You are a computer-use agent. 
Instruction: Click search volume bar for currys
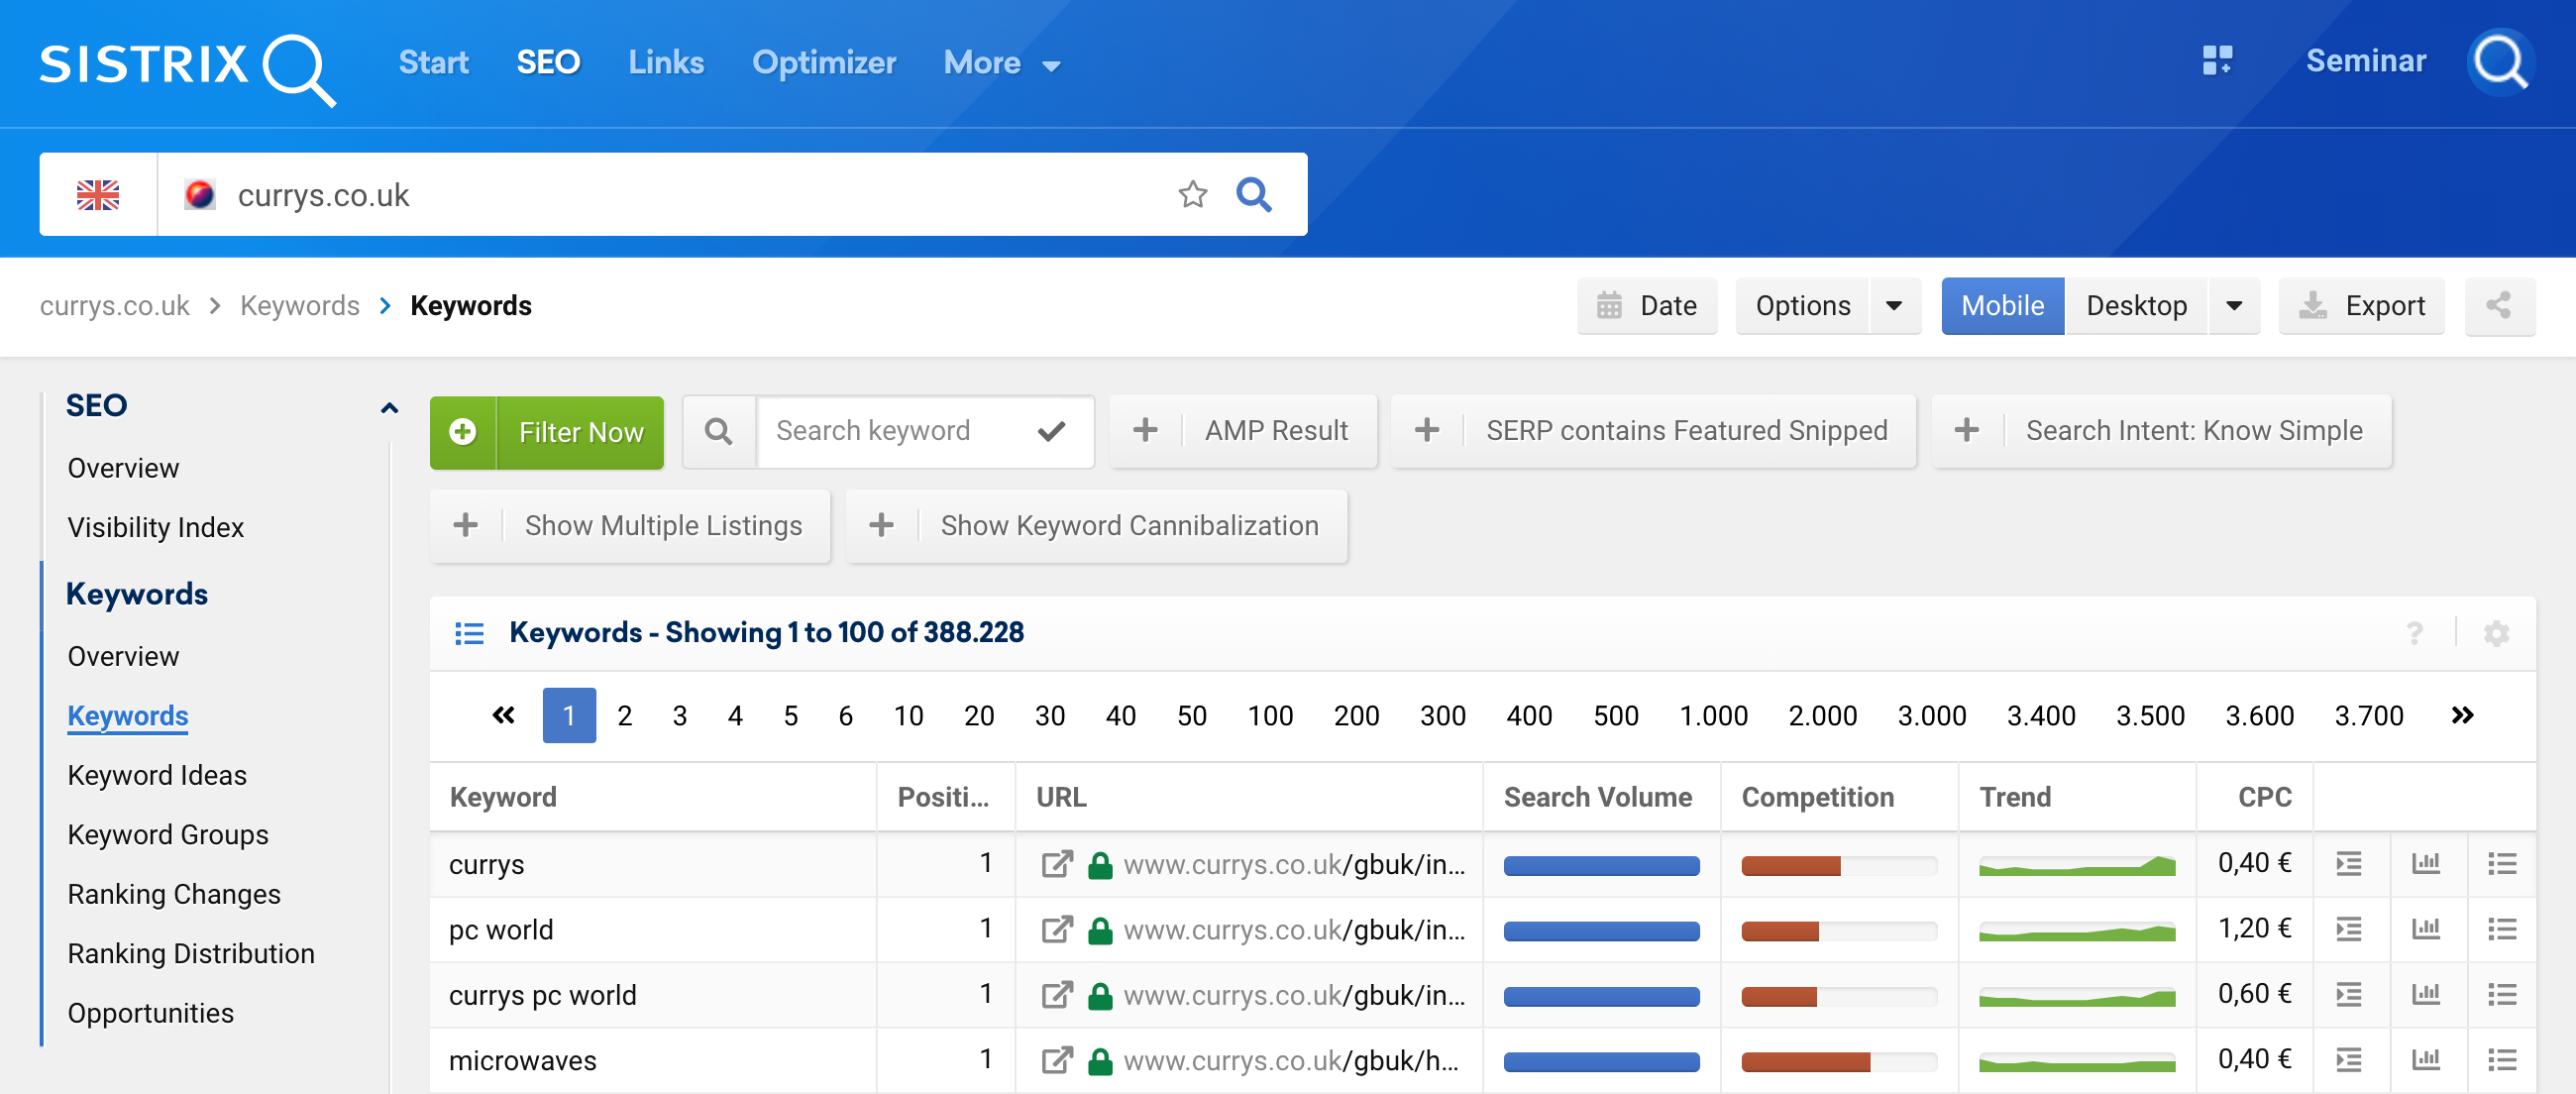click(1601, 865)
